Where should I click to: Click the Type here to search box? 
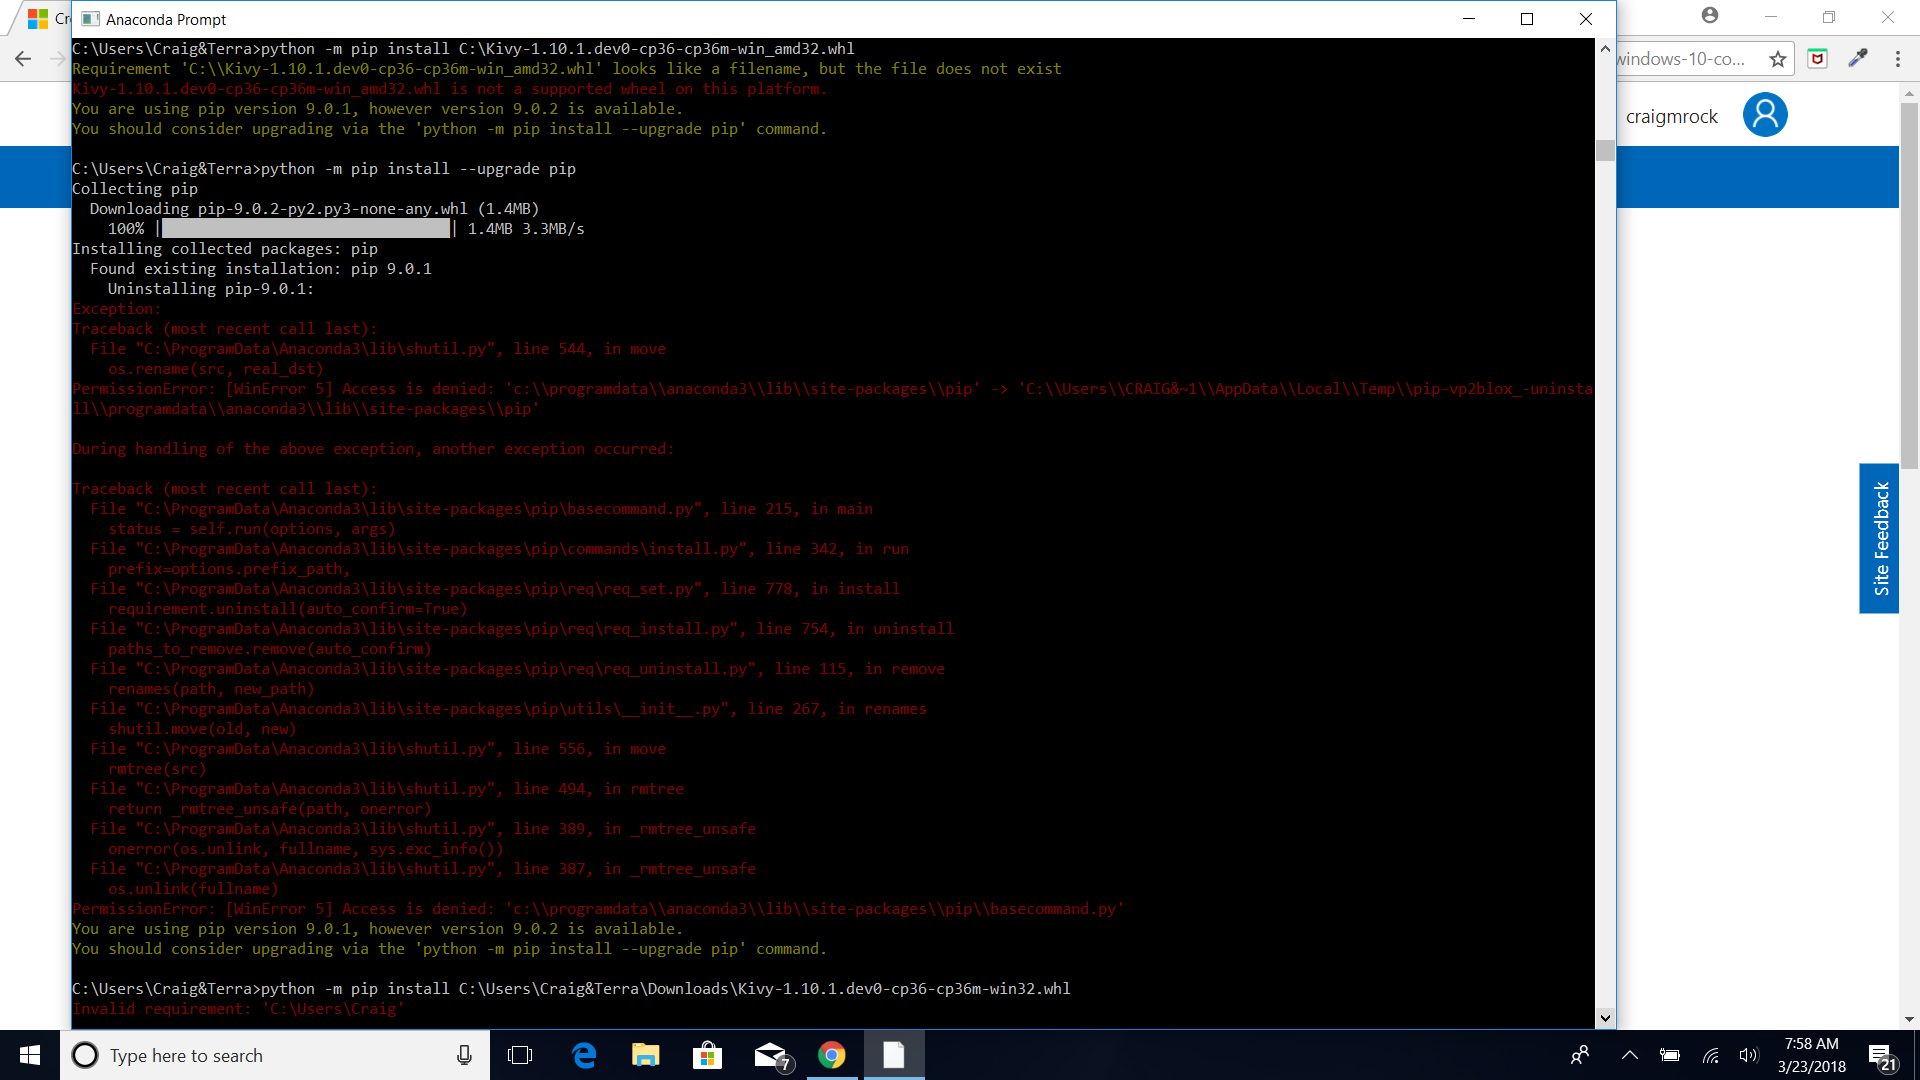(x=275, y=1055)
